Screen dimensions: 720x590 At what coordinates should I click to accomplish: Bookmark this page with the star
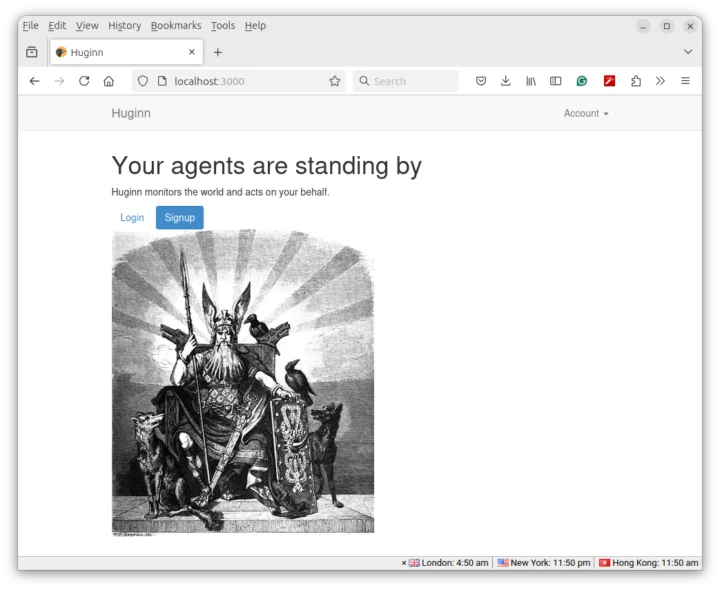pos(335,81)
